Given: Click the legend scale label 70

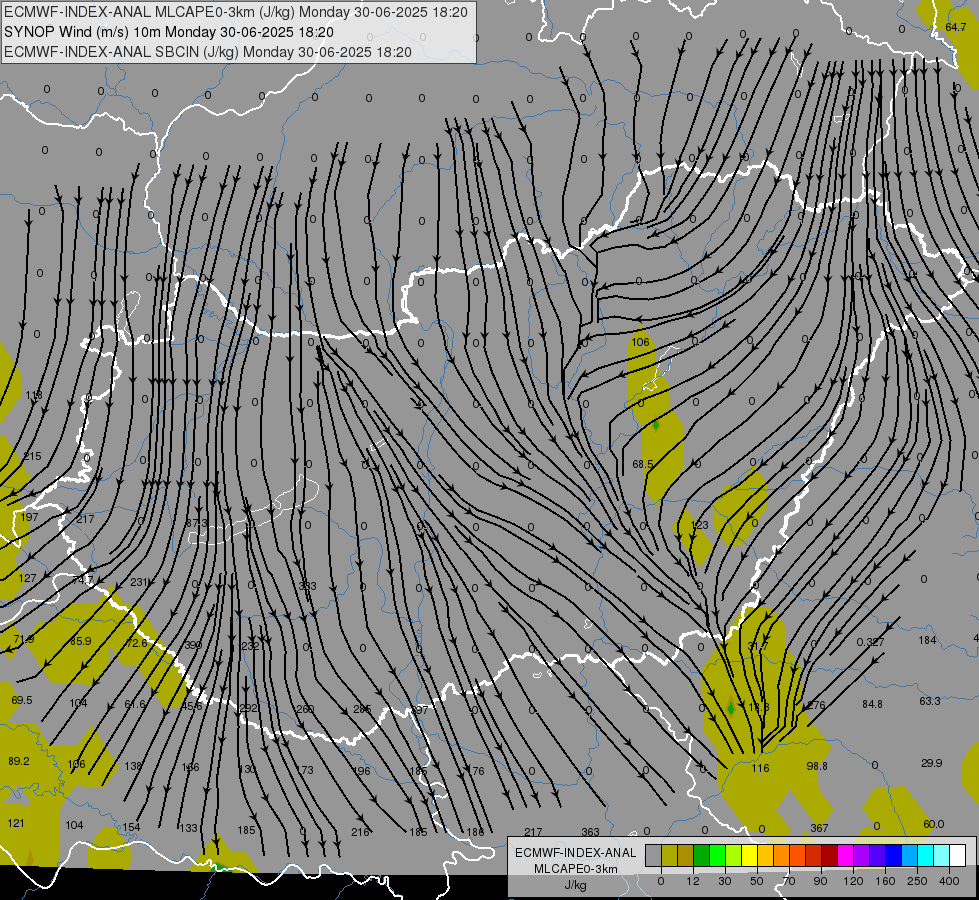Looking at the screenshot, I should pyautogui.click(x=789, y=881).
